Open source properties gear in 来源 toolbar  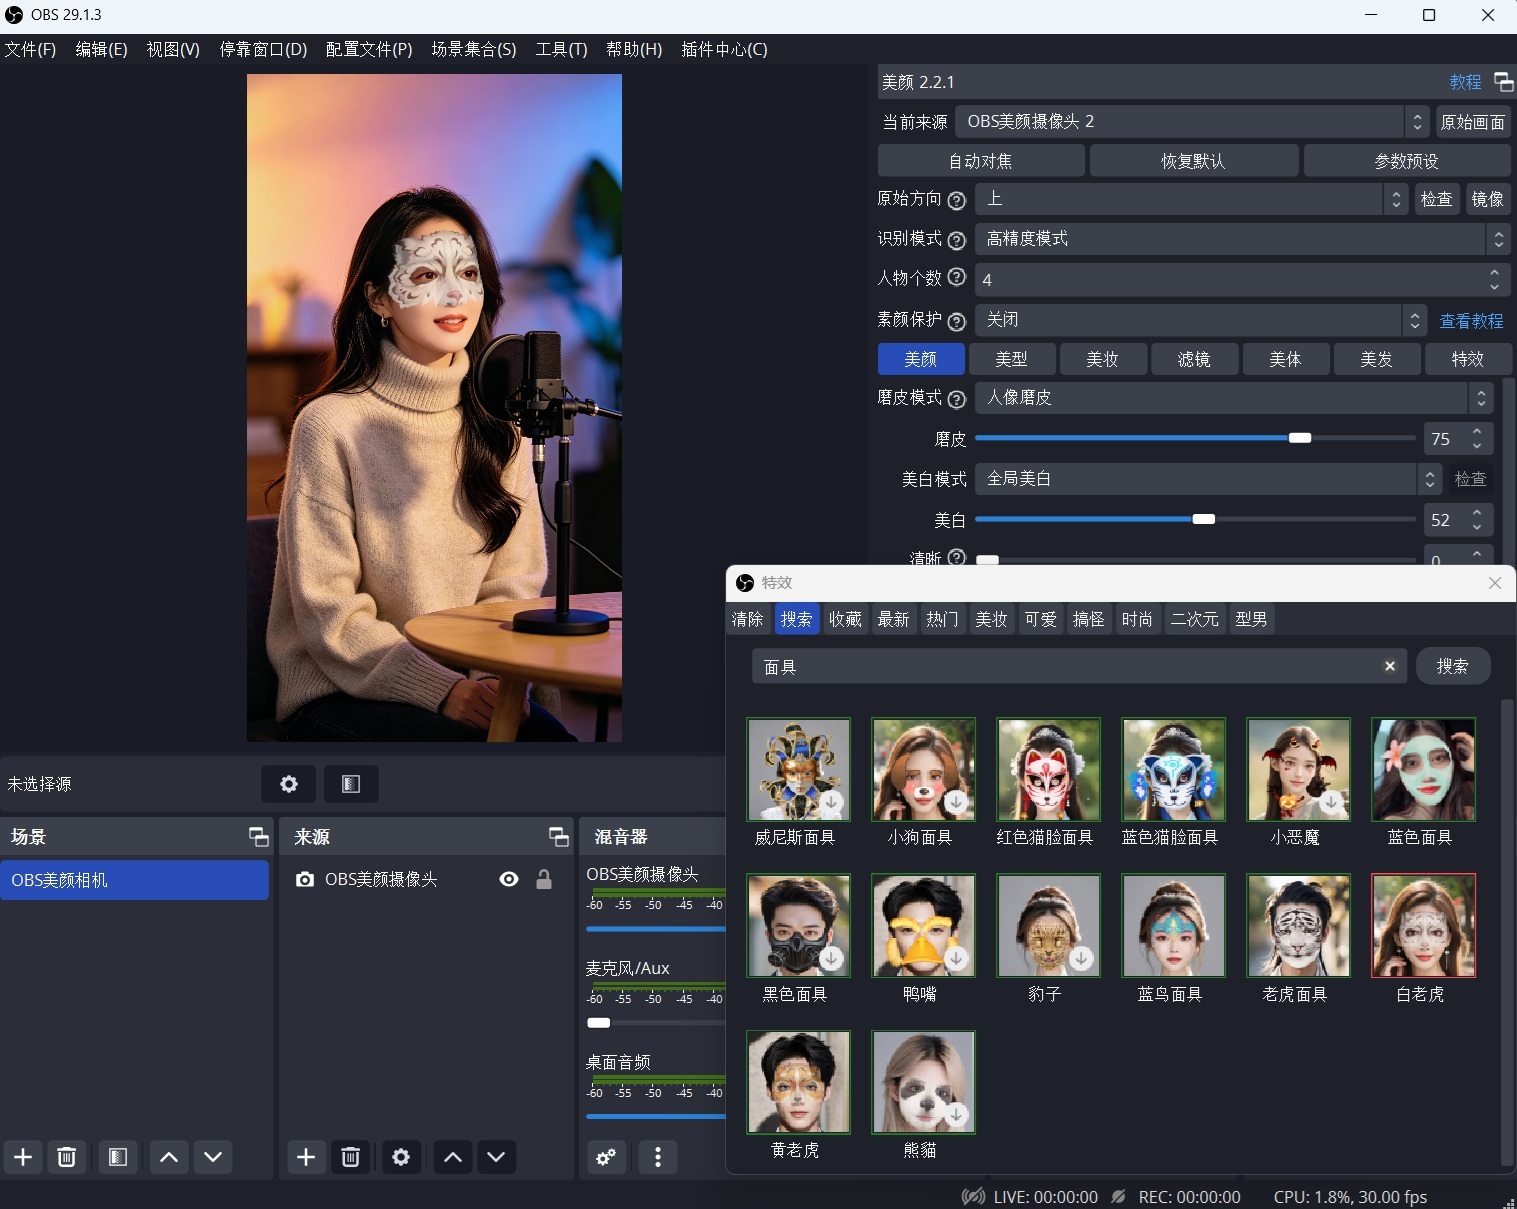[x=401, y=1157]
